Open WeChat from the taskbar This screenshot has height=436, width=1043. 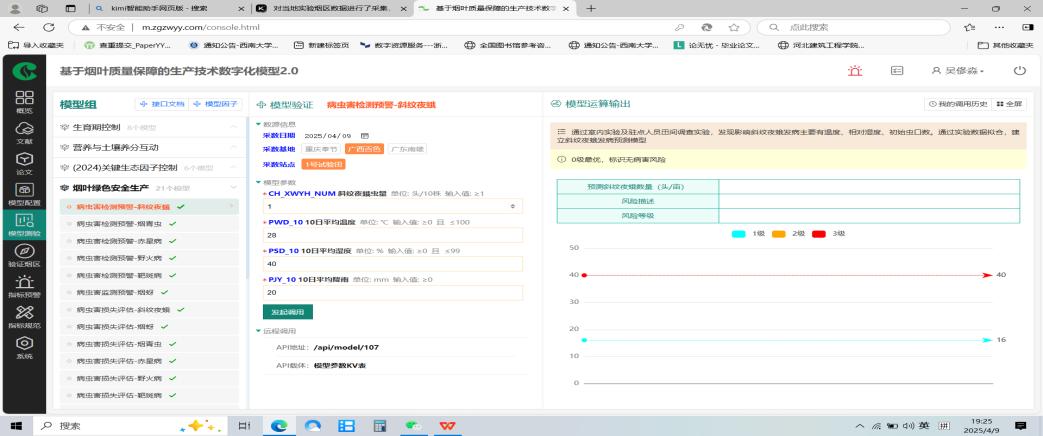[x=413, y=425]
